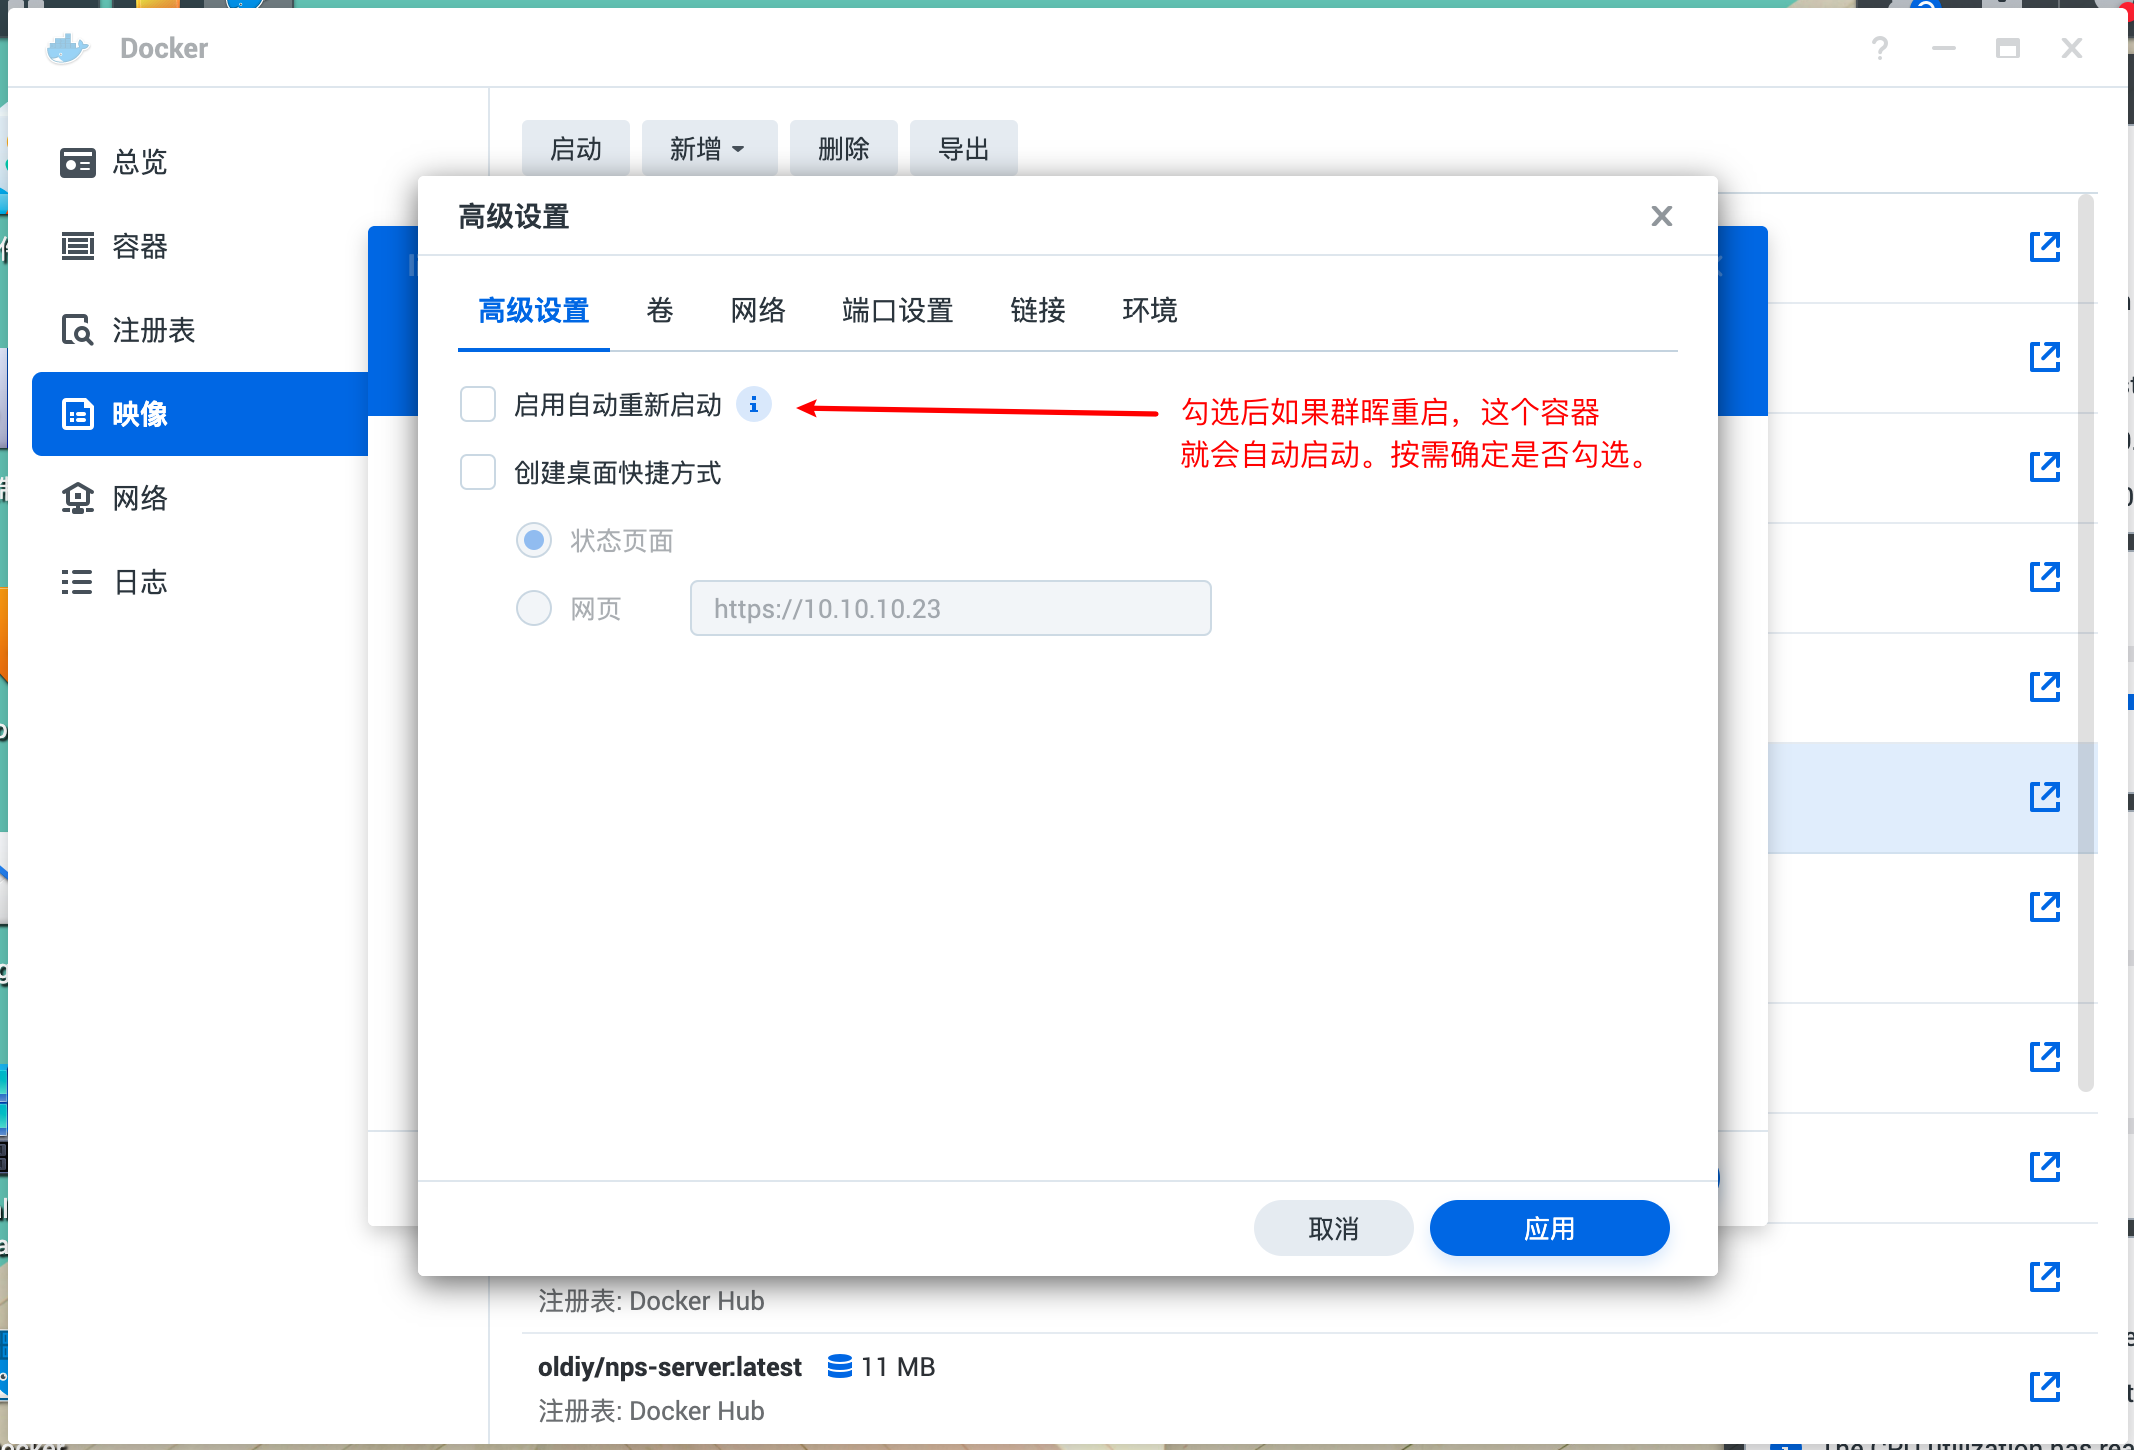The width and height of the screenshot is (2134, 1450).
Task: Open the external link icon on the highlighted image row
Action: (2045, 796)
